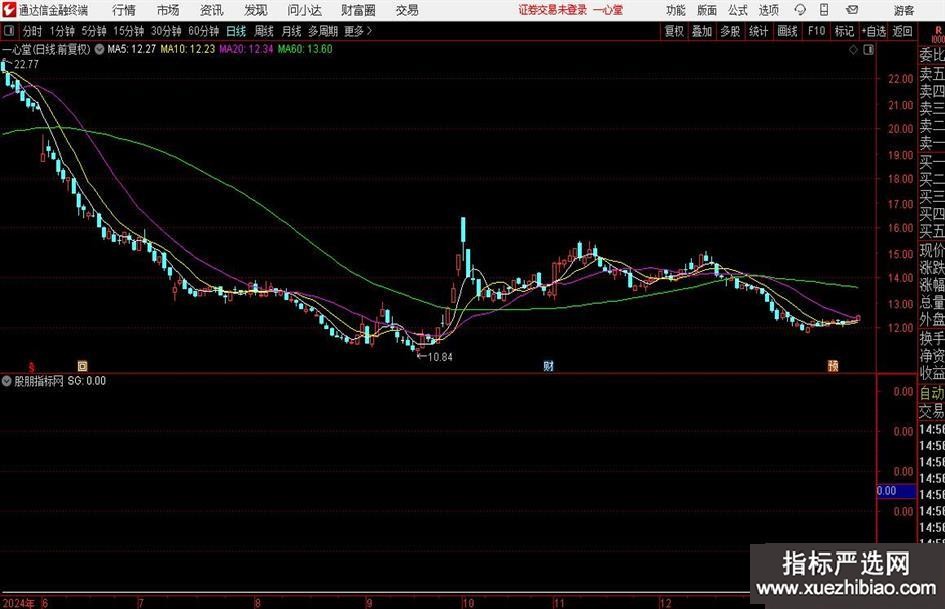Screen dimensions: 945x609
Task: Open the 财富圈 menu
Action: click(359, 10)
